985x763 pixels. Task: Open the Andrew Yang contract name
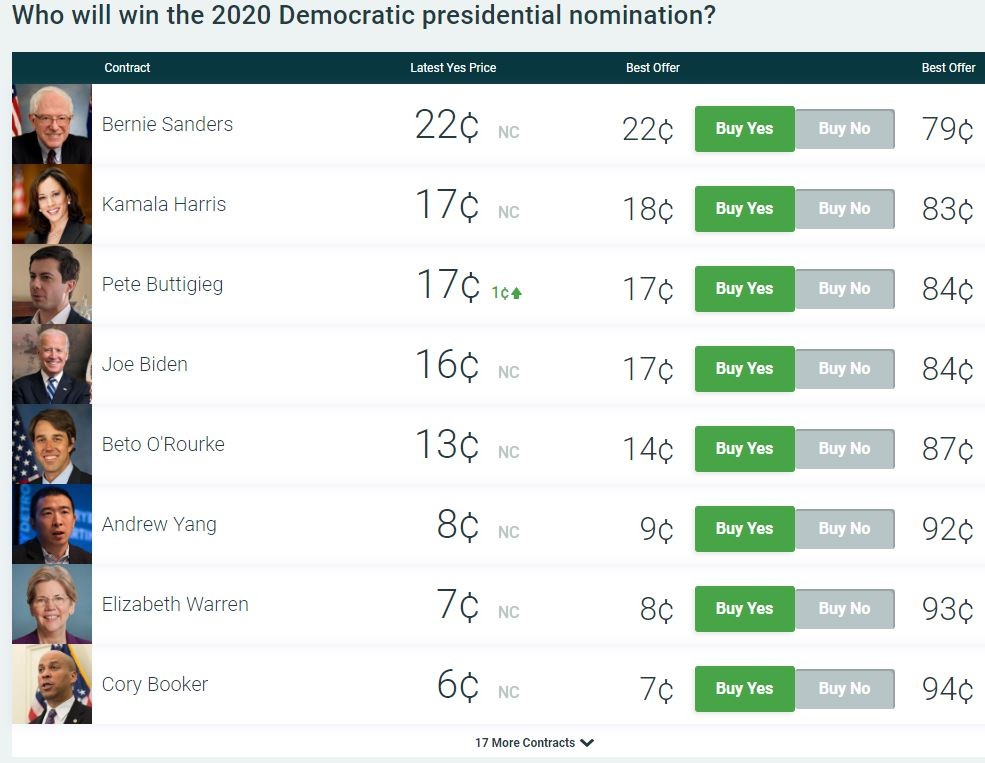[159, 524]
